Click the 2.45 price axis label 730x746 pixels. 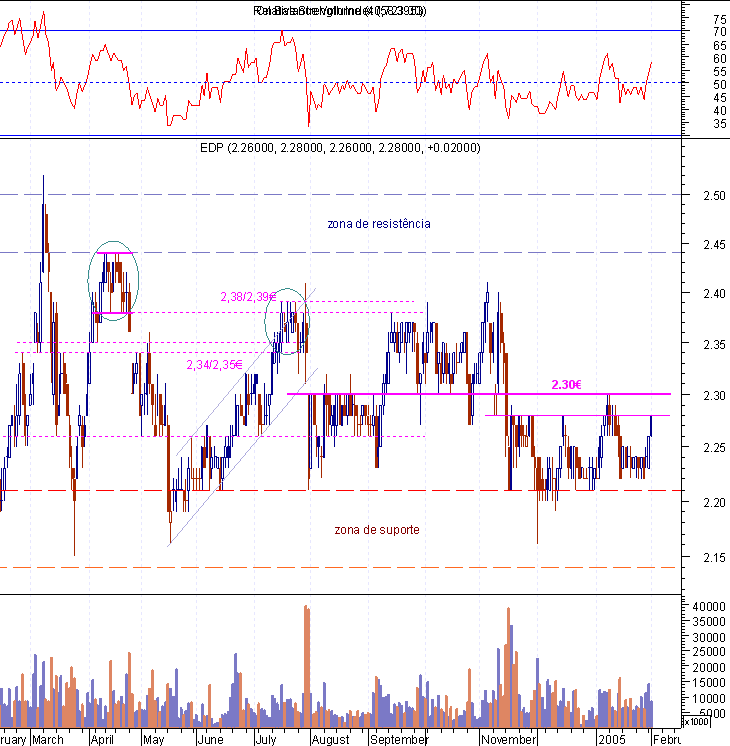714,245
